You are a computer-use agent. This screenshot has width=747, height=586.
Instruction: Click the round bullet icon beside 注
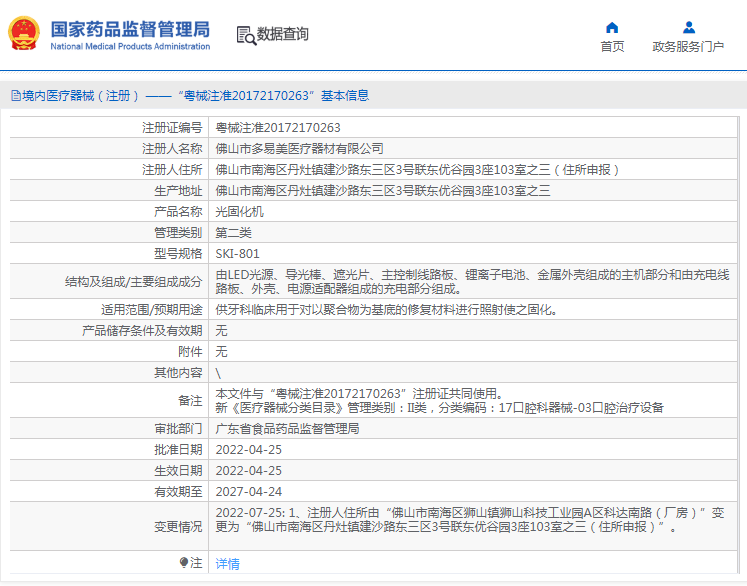point(183,563)
